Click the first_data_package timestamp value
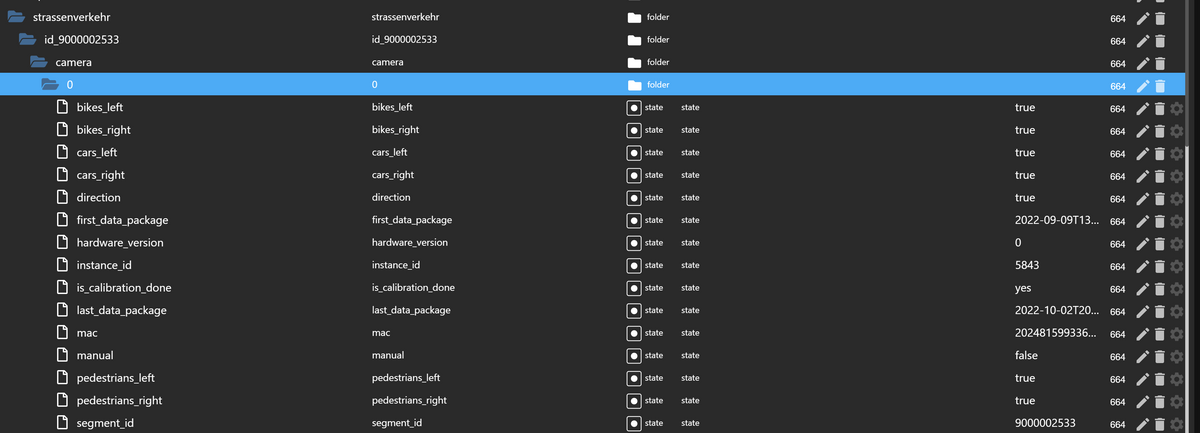Image resolution: width=1200 pixels, height=433 pixels. 1056,220
